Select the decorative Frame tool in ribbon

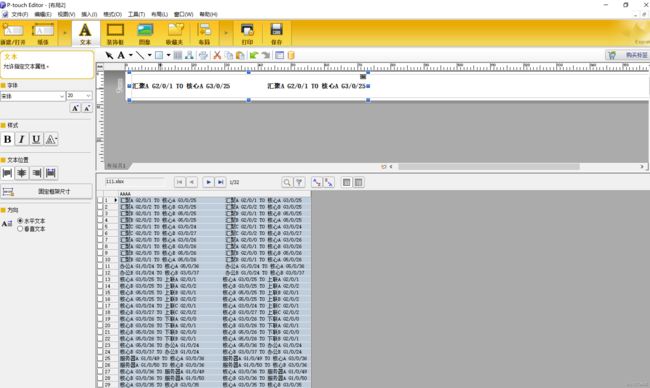point(115,33)
